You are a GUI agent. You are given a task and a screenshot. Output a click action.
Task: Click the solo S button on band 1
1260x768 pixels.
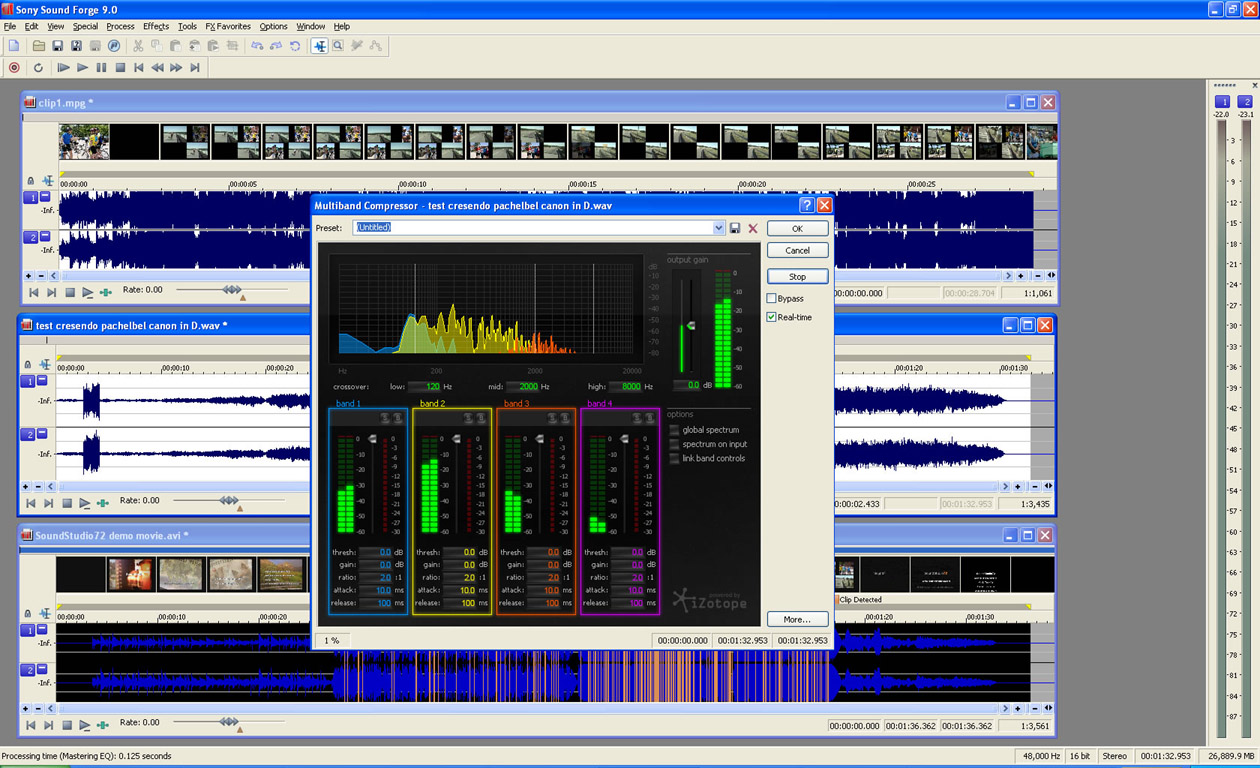386,418
